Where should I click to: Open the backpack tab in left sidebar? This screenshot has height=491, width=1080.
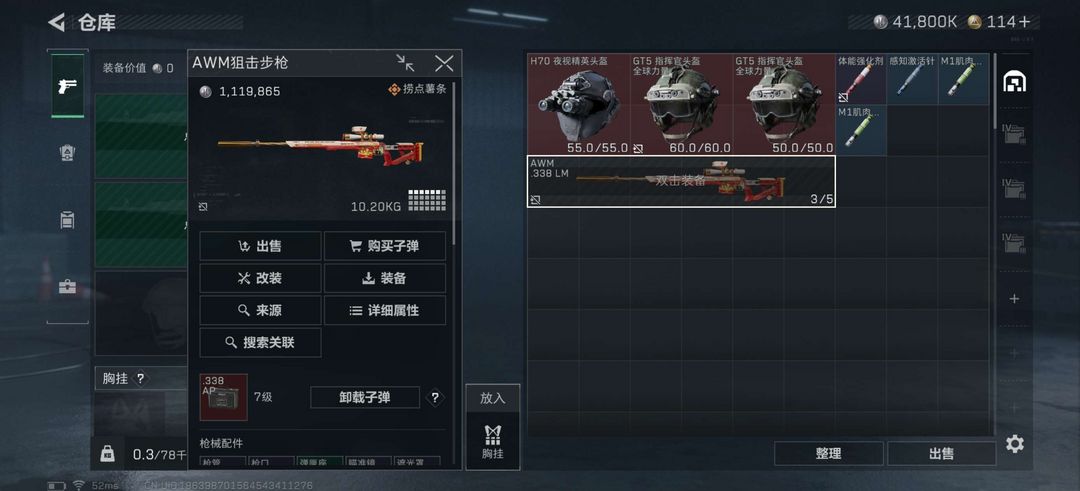(68, 220)
